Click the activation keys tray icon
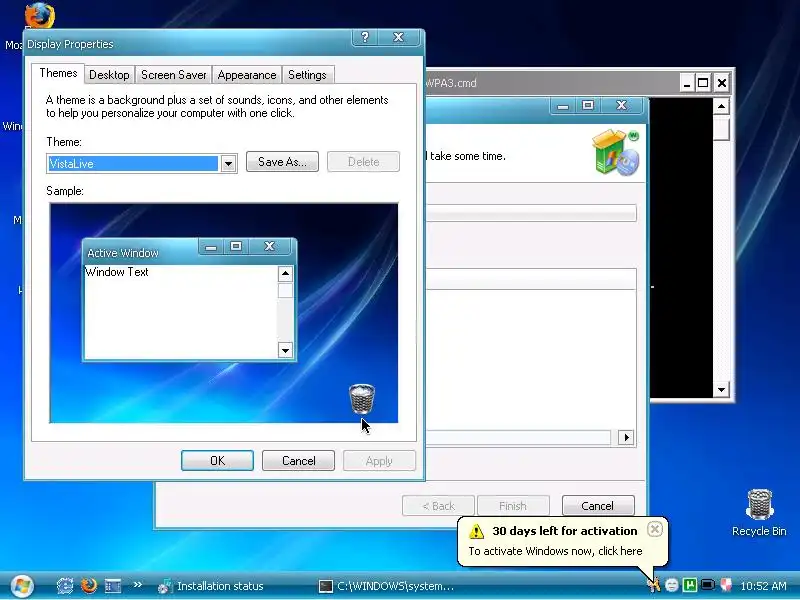Screen dimensions: 800x600 coord(654,585)
